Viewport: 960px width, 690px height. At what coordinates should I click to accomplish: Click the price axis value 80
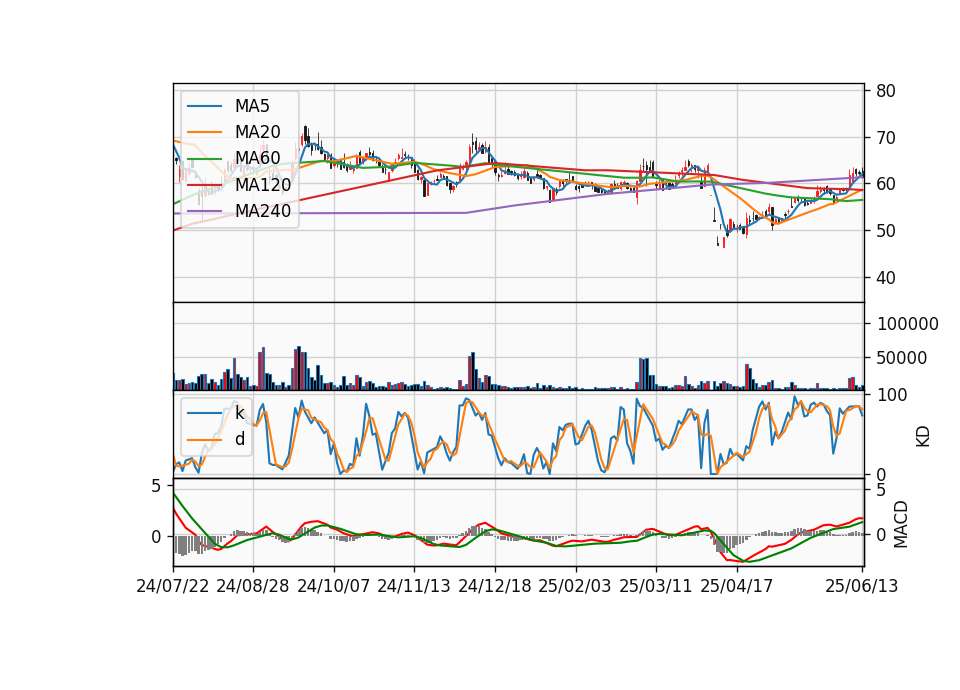pos(885,91)
